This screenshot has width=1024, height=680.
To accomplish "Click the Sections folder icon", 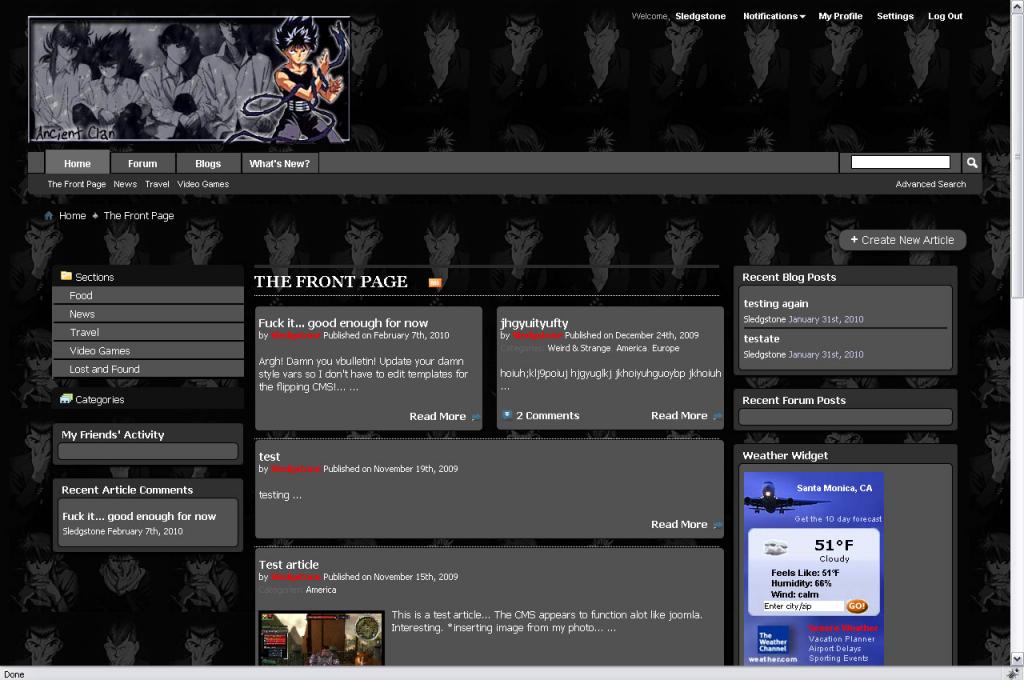I will 66,276.
